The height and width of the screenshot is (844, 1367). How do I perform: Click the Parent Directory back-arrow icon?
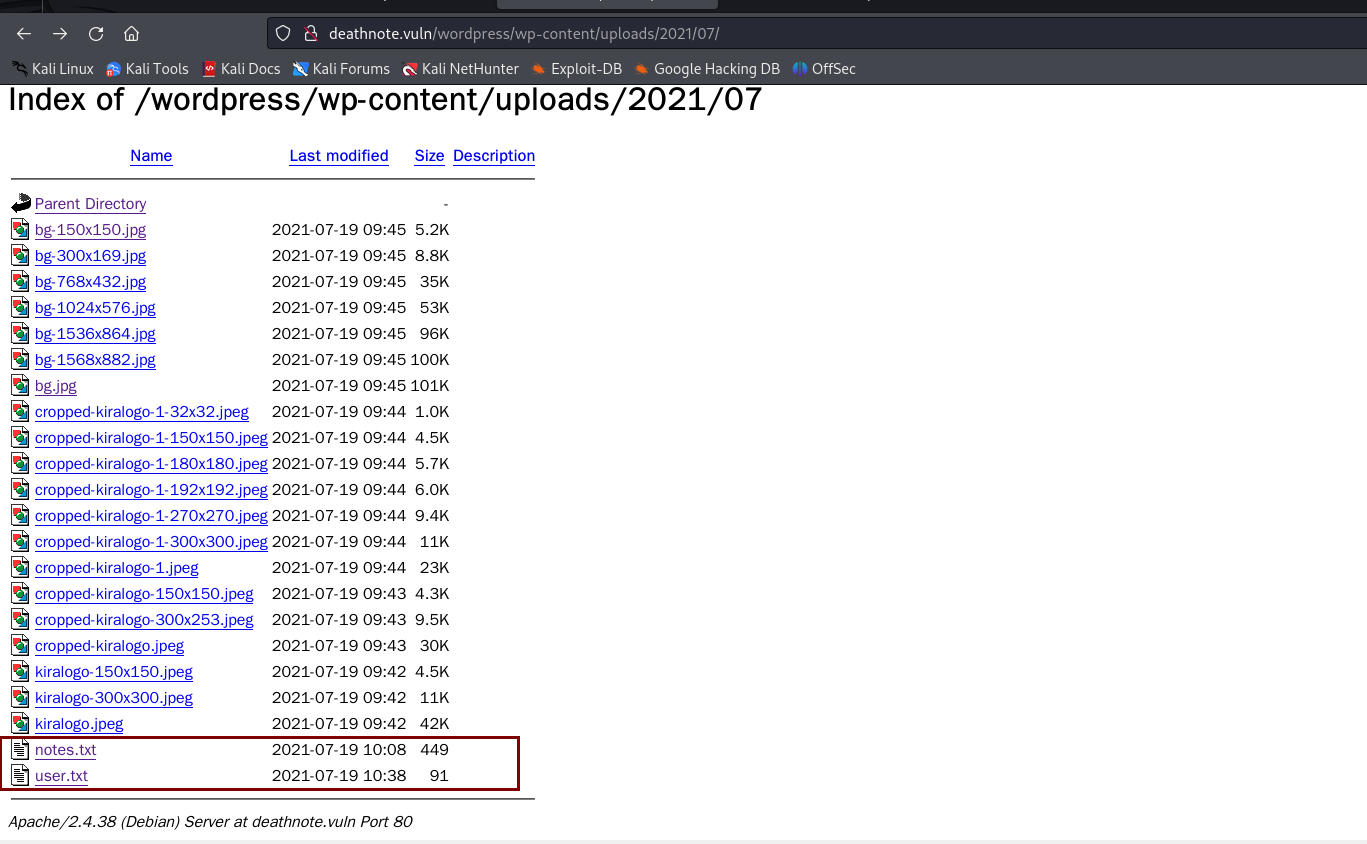[x=21, y=204]
